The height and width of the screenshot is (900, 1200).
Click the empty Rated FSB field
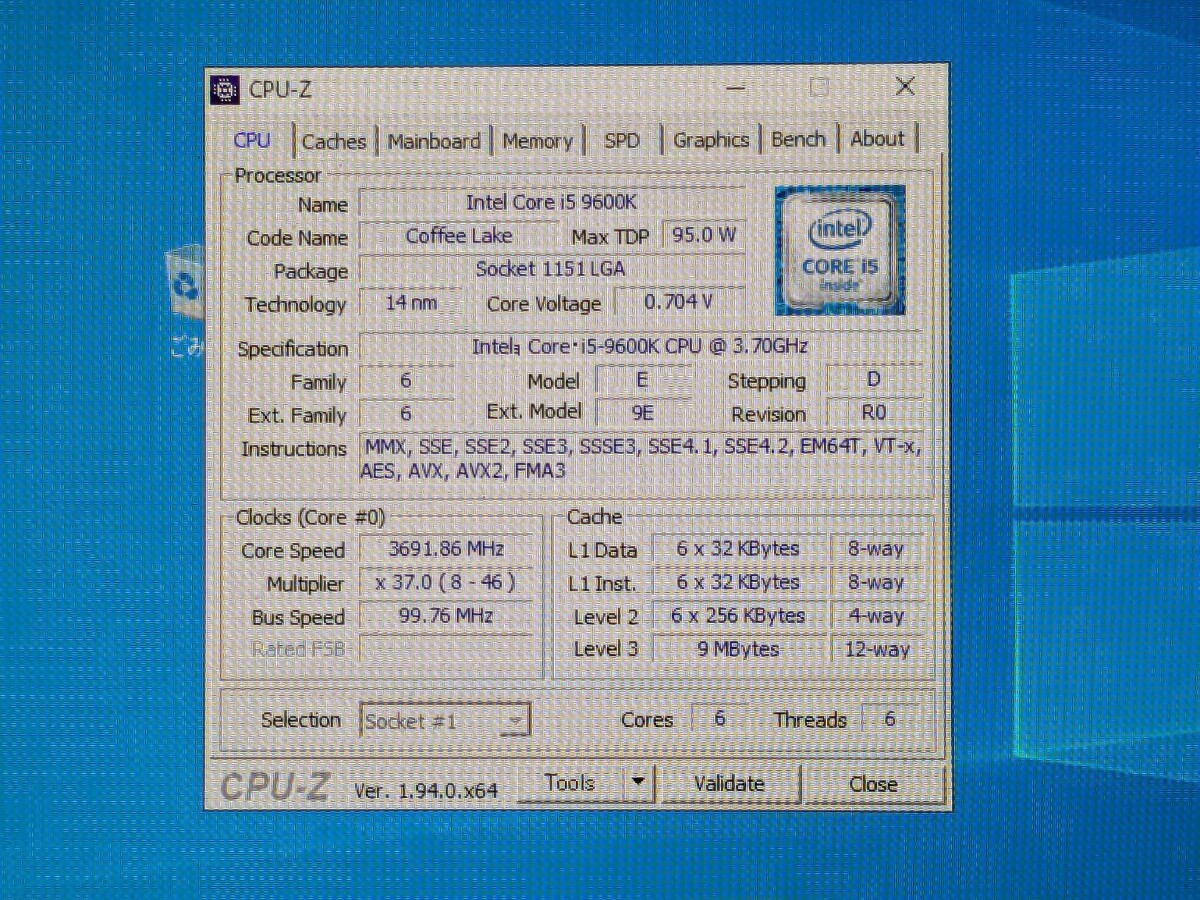coord(446,650)
